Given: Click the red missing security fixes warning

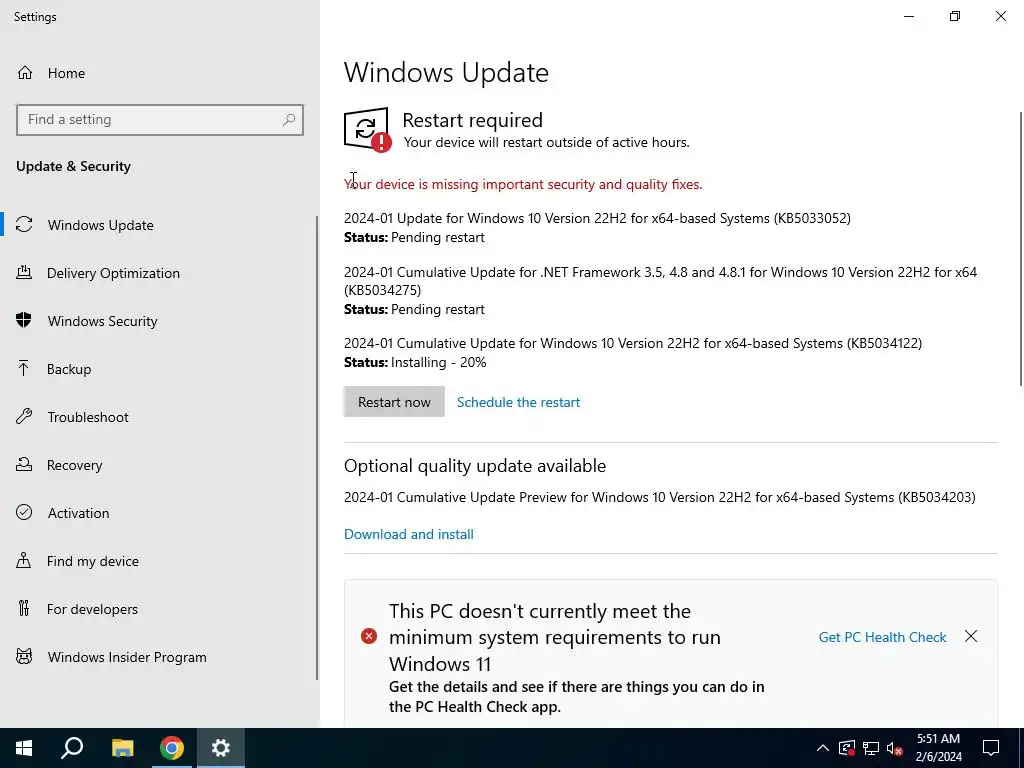Looking at the screenshot, I should coord(523,184).
